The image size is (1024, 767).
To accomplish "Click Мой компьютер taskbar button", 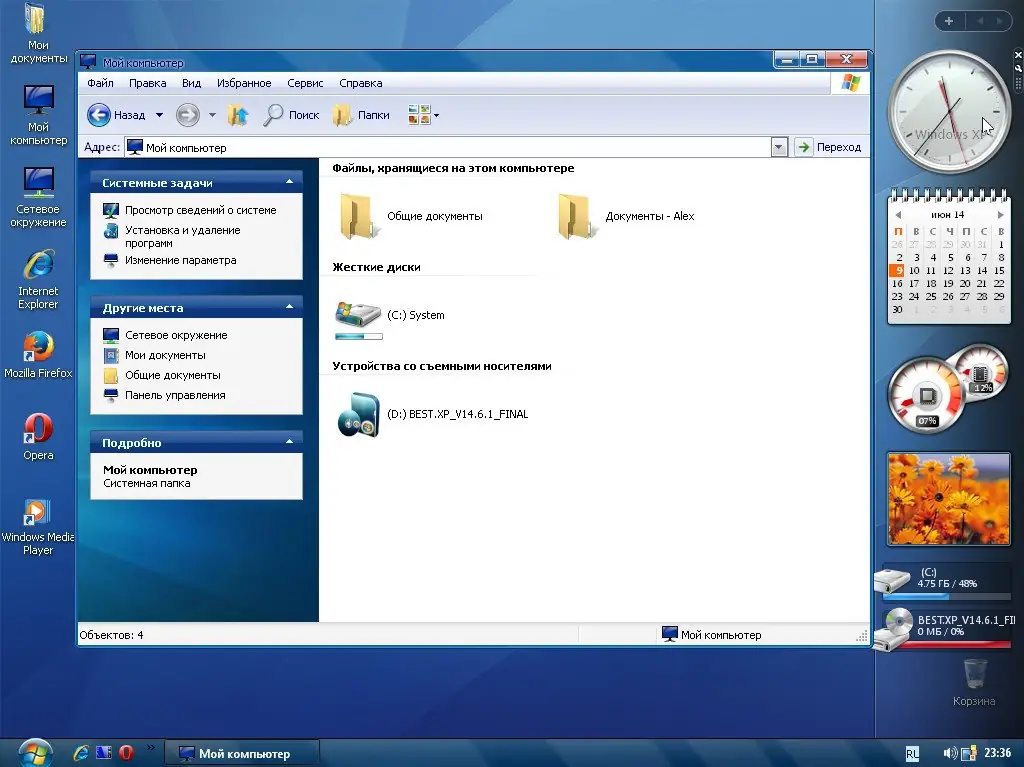I will pos(241,753).
